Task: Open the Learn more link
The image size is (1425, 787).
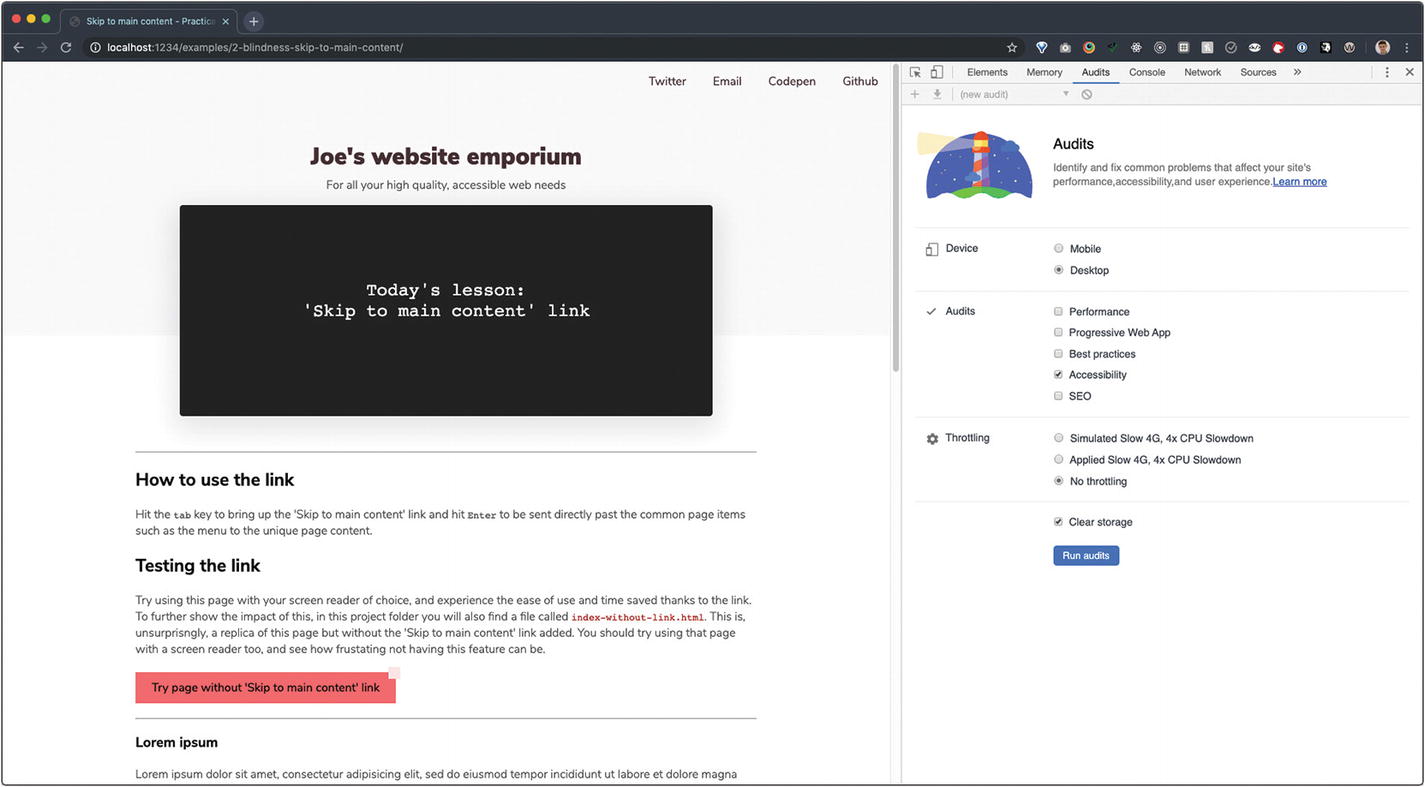Action: (x=1300, y=182)
